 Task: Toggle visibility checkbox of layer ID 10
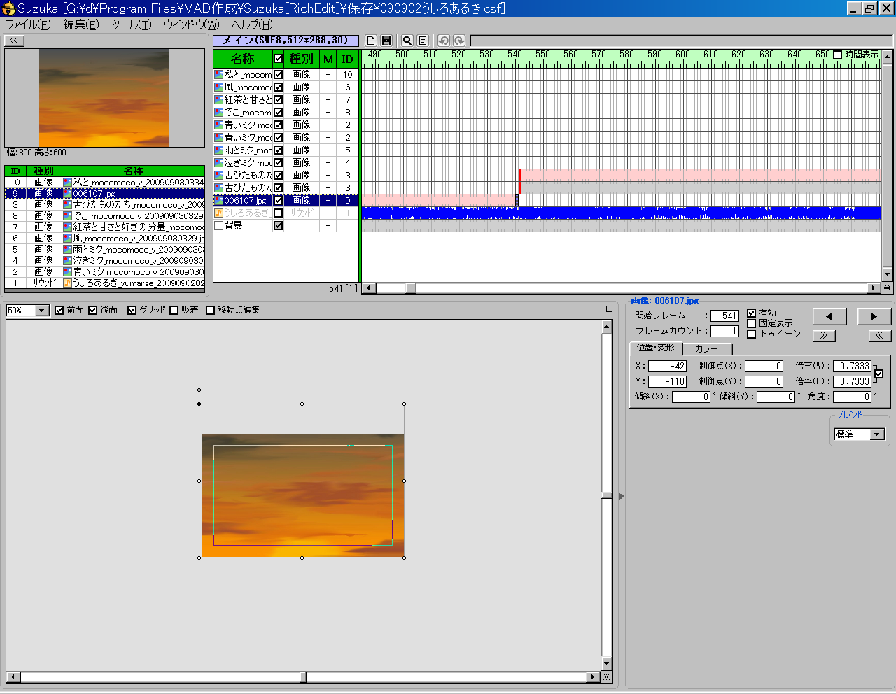point(278,74)
